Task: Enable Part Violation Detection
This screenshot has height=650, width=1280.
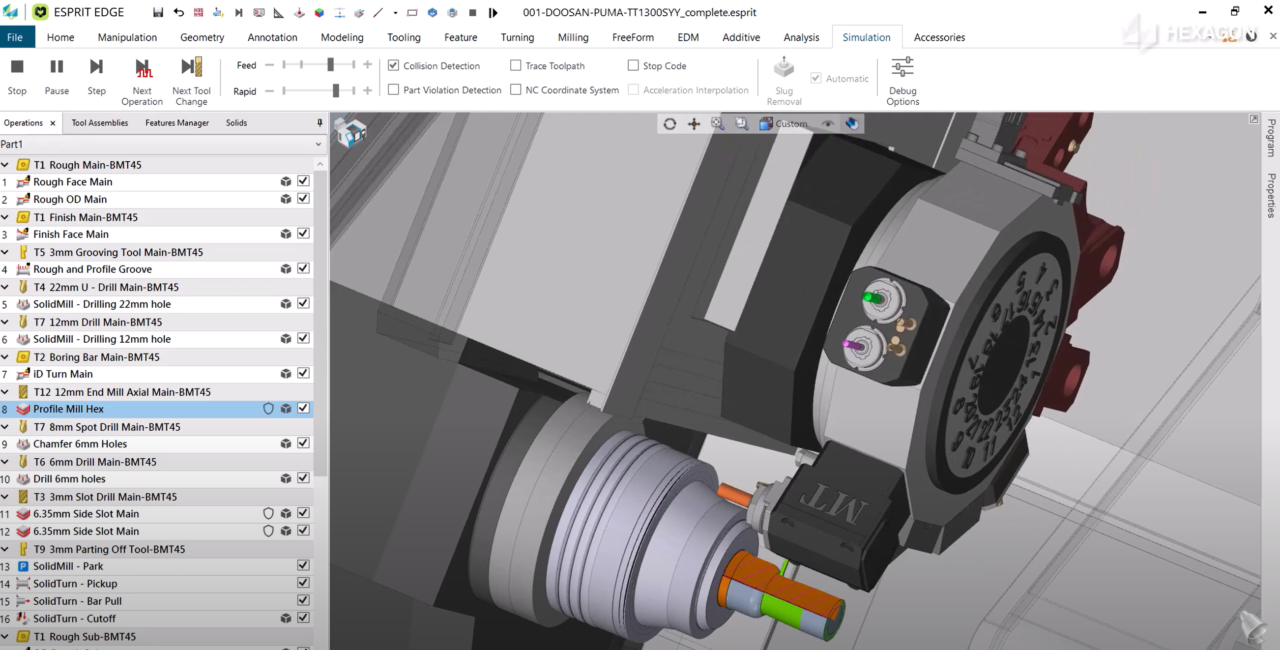Action: click(x=394, y=90)
